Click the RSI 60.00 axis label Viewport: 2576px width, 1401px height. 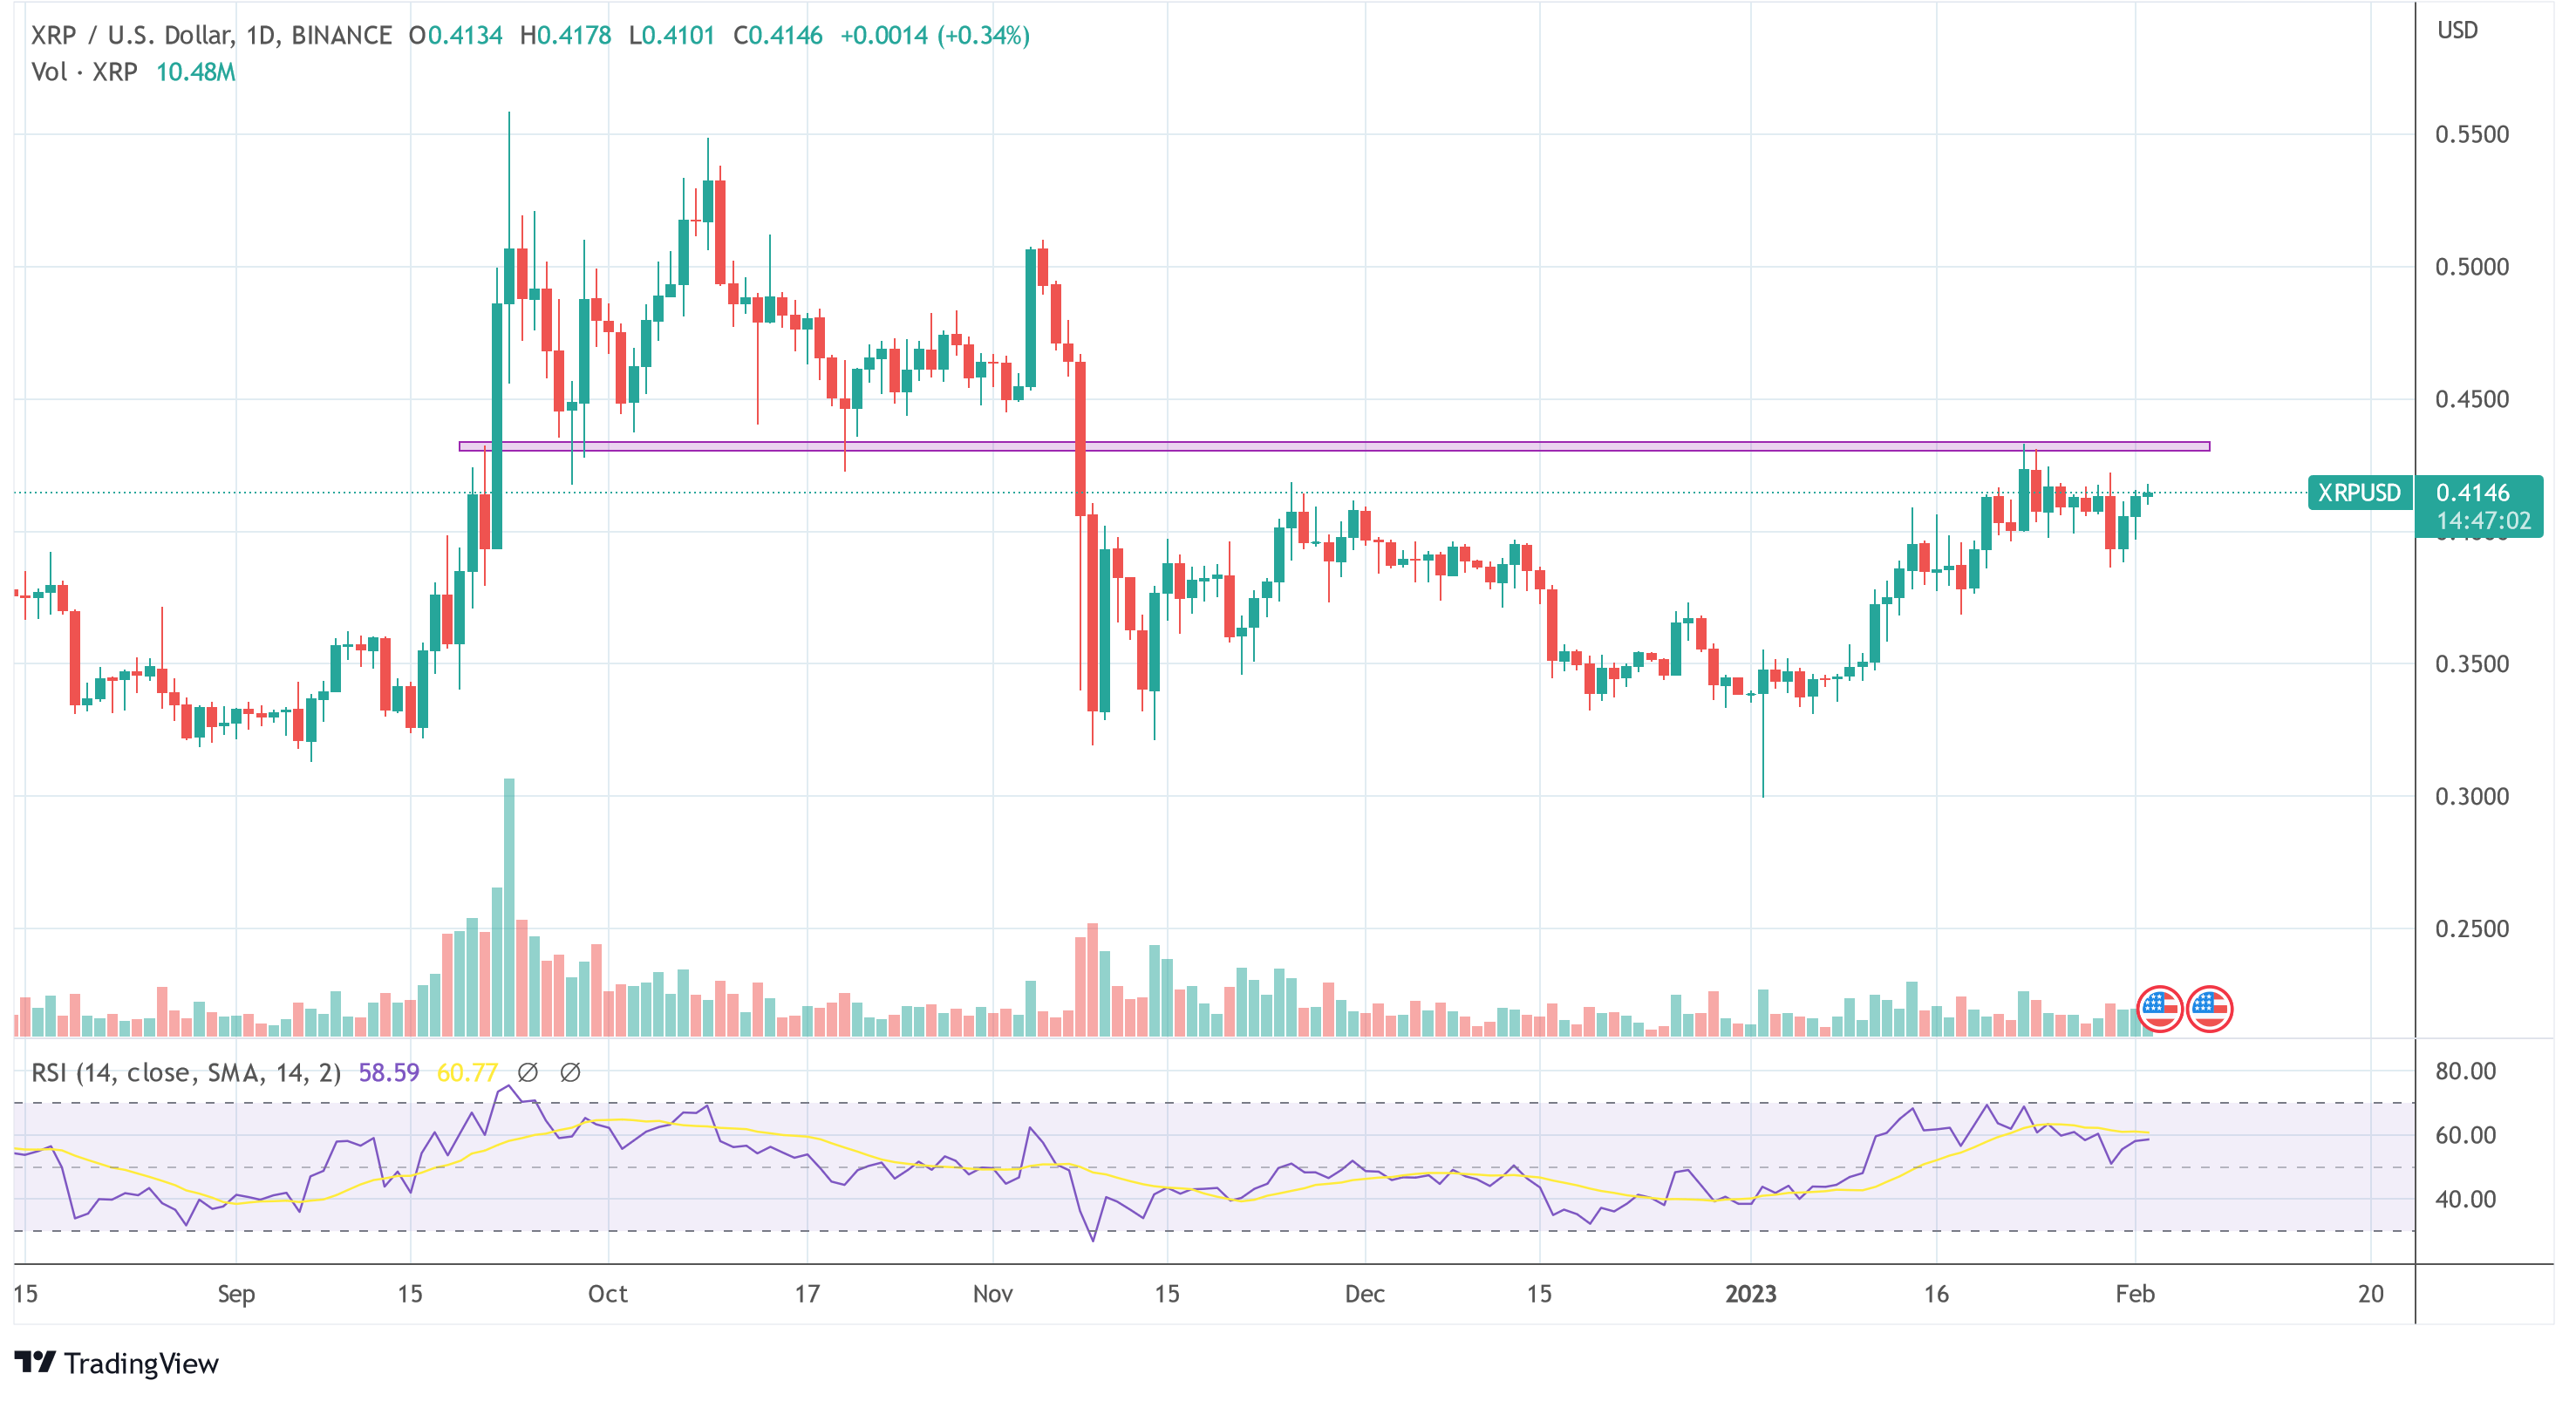tap(2466, 1135)
